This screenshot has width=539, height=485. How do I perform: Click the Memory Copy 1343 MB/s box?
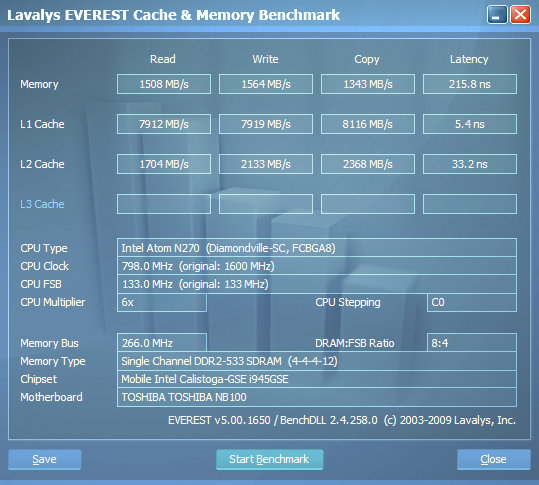[368, 84]
